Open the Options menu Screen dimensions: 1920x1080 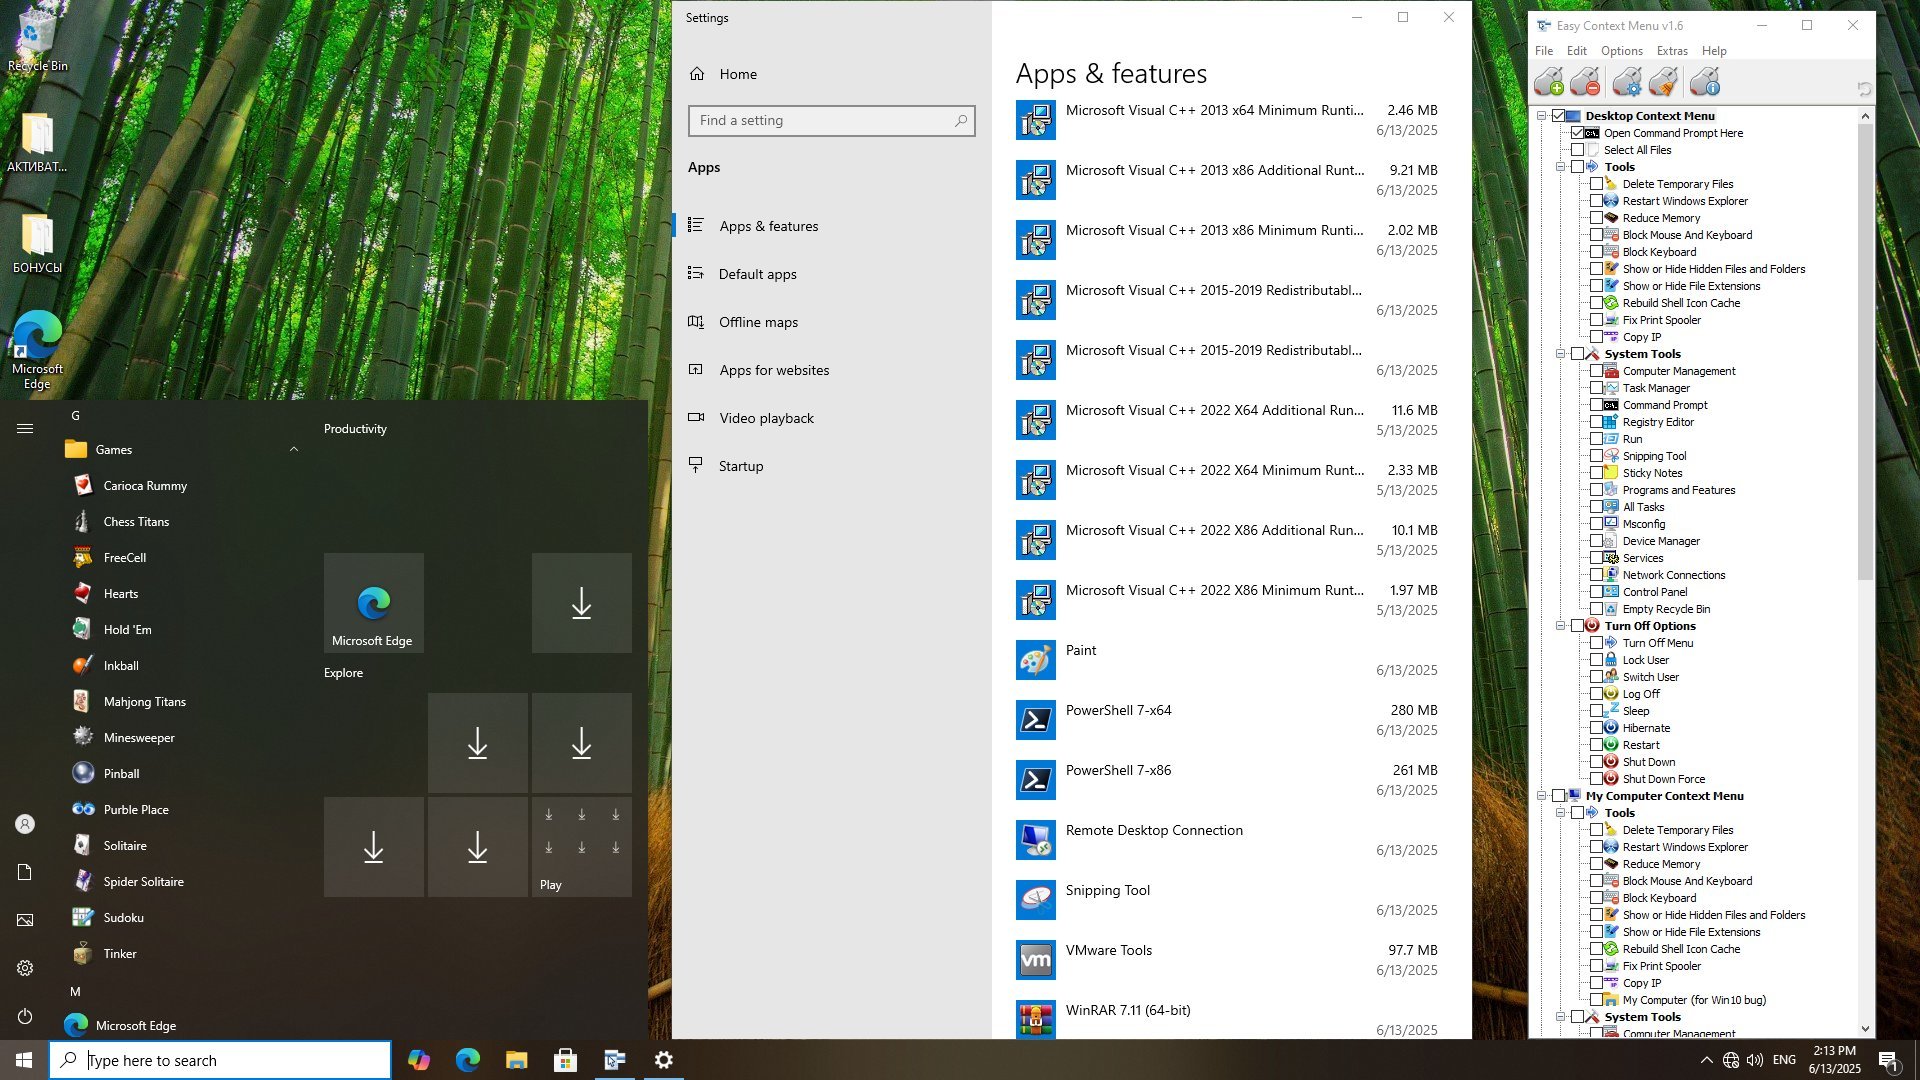click(1621, 51)
